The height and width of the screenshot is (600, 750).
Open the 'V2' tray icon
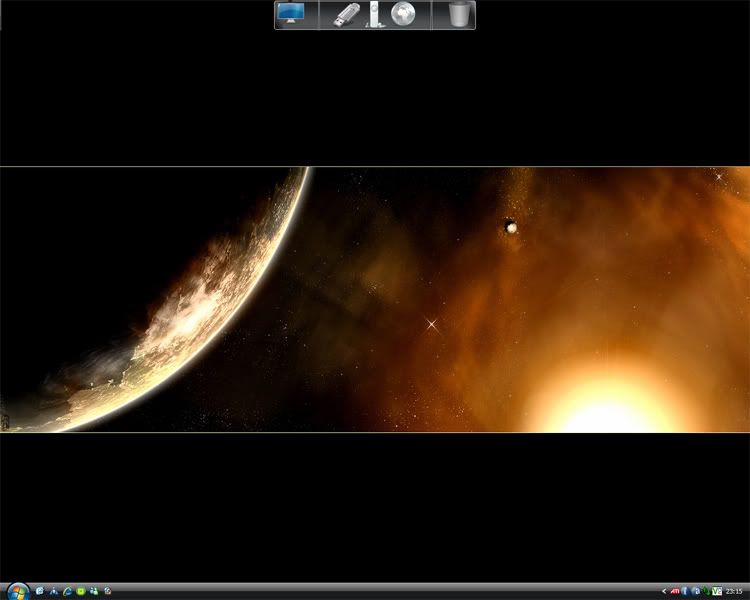[x=717, y=592]
